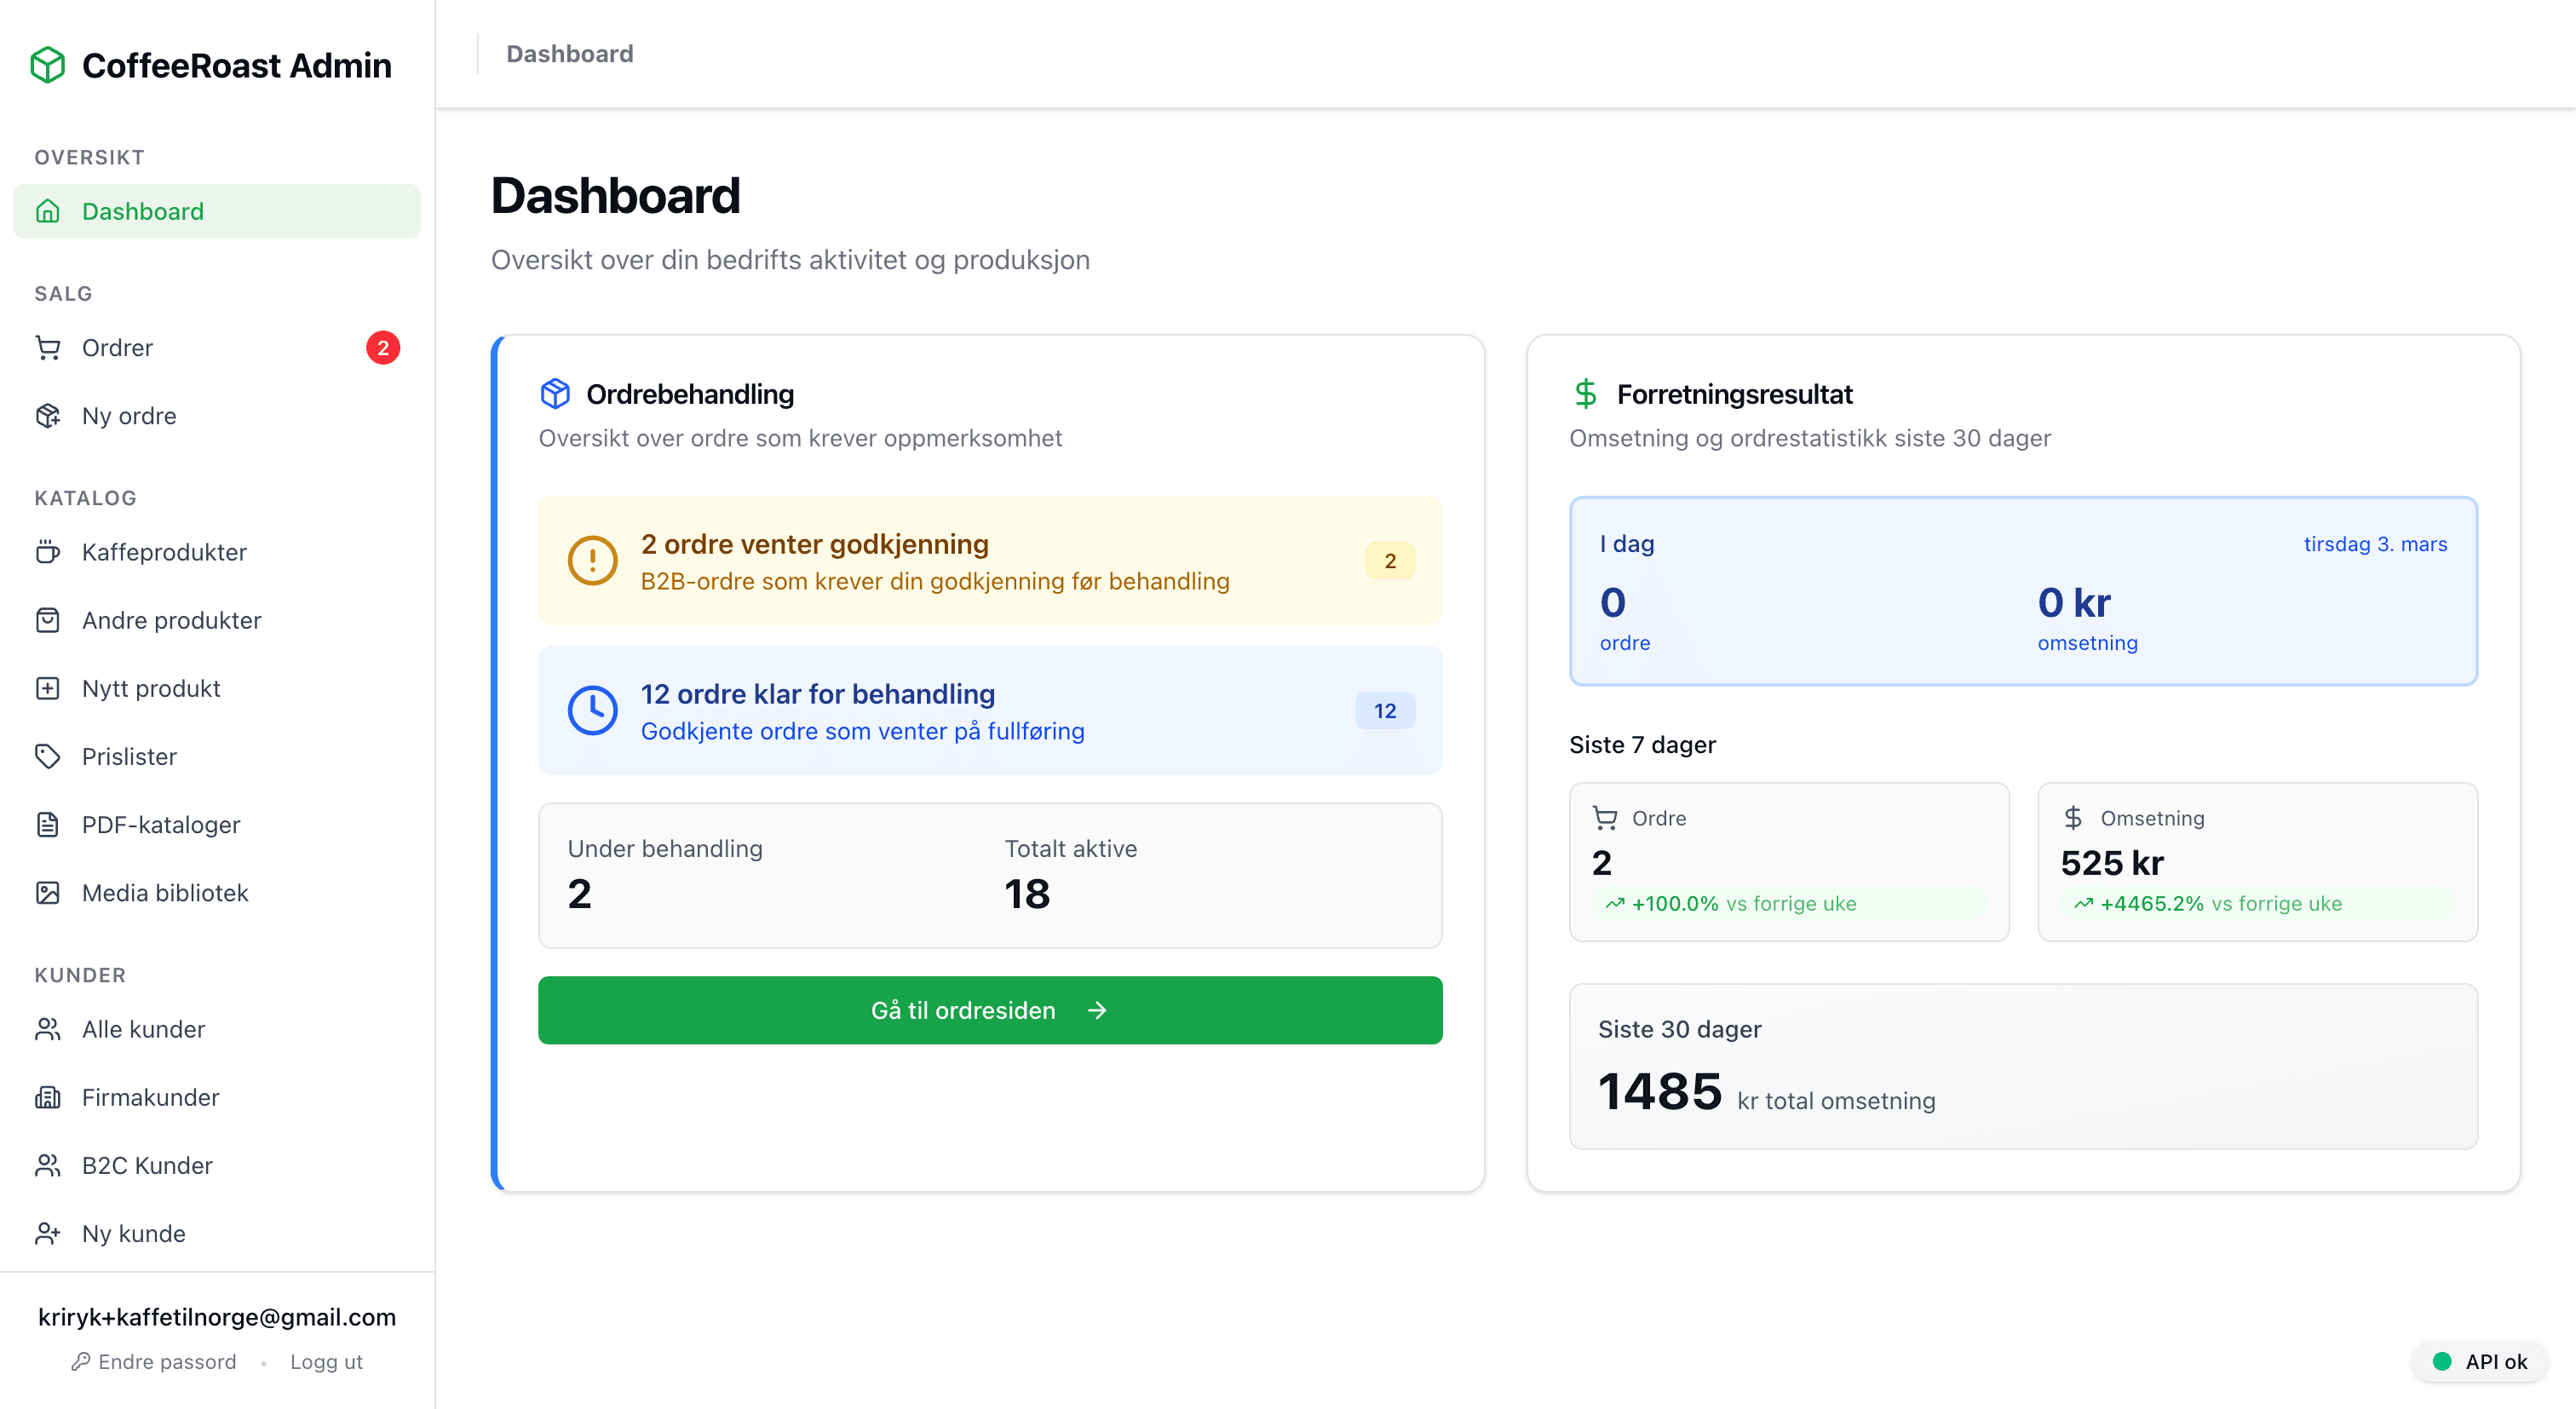Click the warning icon beside pending approvals

pyautogui.click(x=592, y=561)
